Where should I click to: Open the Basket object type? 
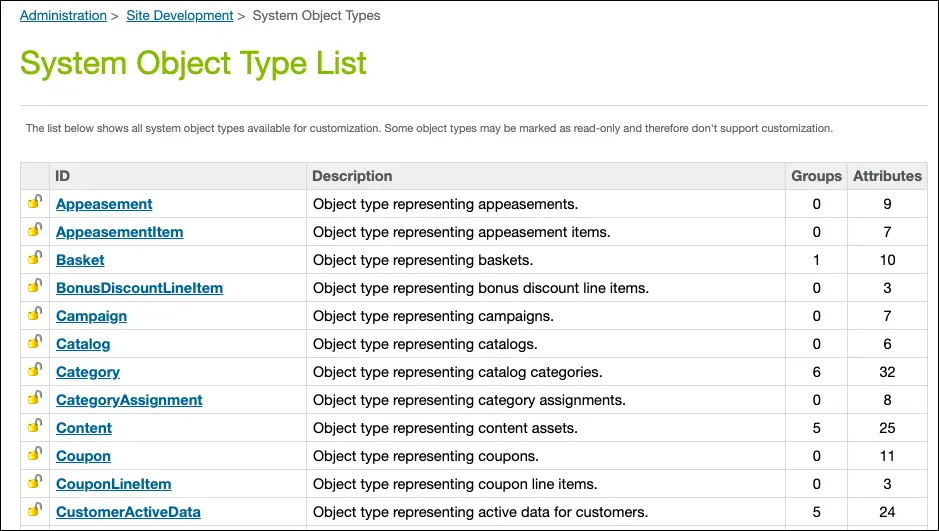(80, 260)
